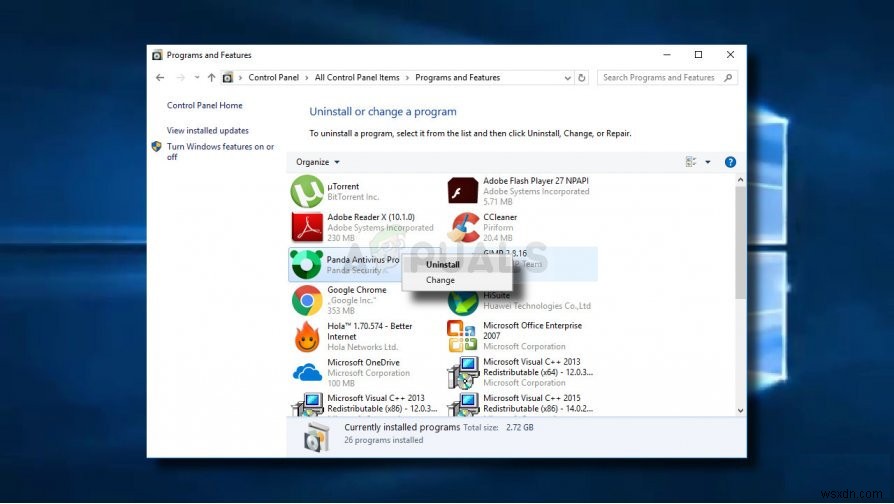Select the "Panda Antivirus Pro" entry text
This screenshot has height=504, width=894.
363,260
